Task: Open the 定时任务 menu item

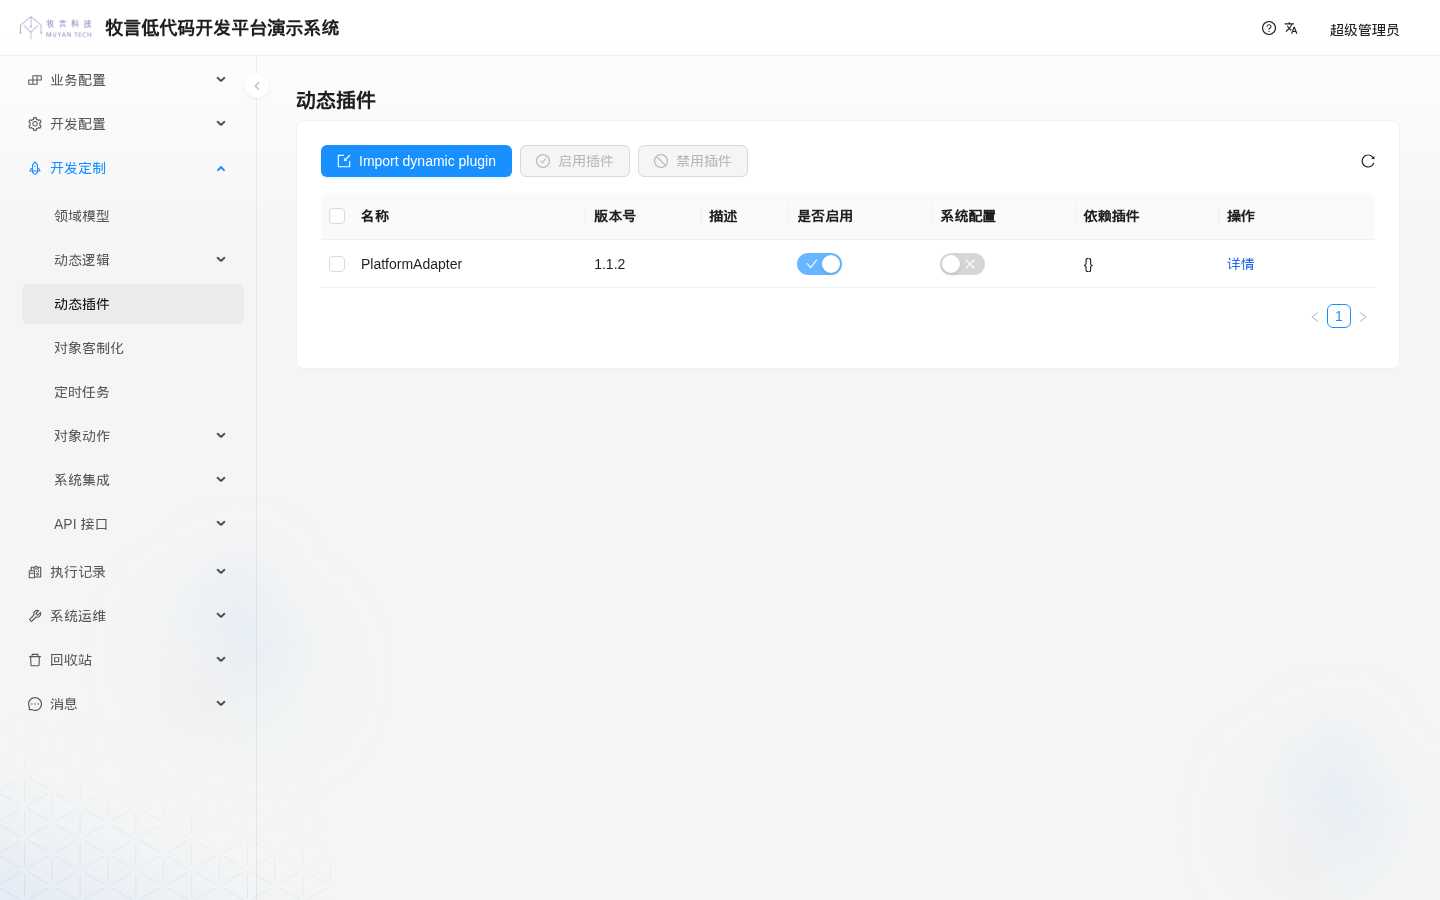Action: point(133,392)
